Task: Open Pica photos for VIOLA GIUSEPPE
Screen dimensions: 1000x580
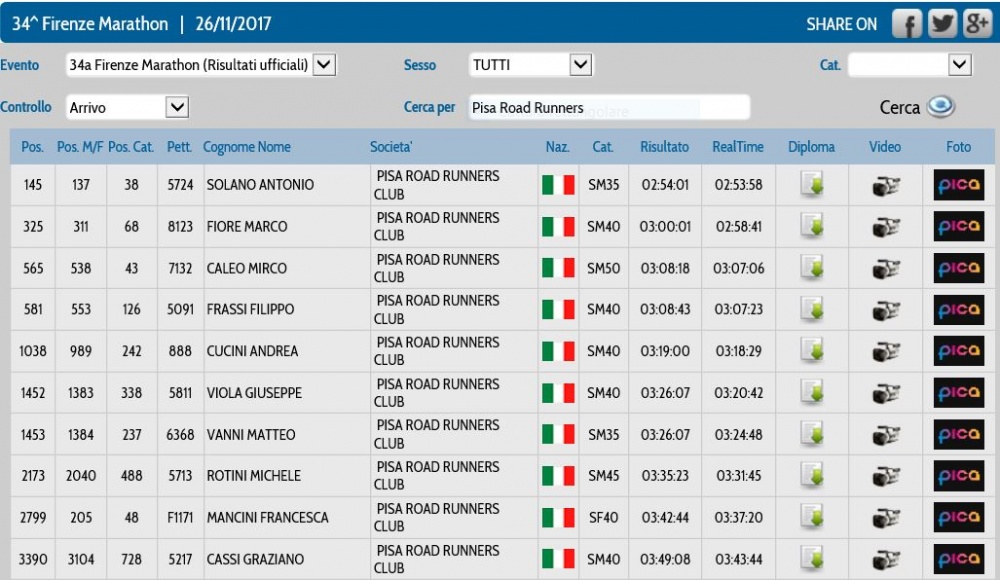Action: pyautogui.click(x=959, y=392)
